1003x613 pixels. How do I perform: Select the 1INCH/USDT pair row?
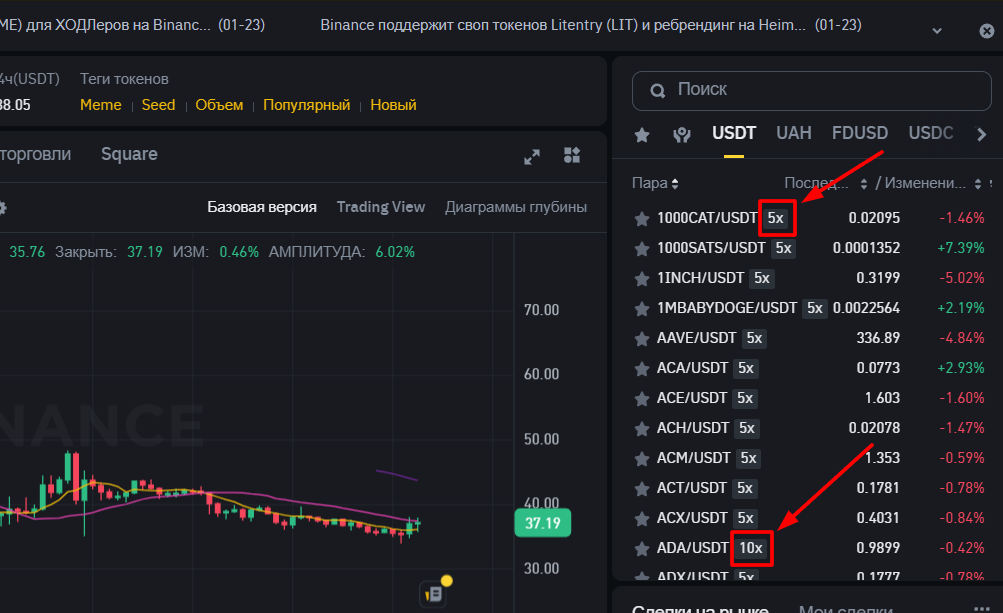[809, 278]
